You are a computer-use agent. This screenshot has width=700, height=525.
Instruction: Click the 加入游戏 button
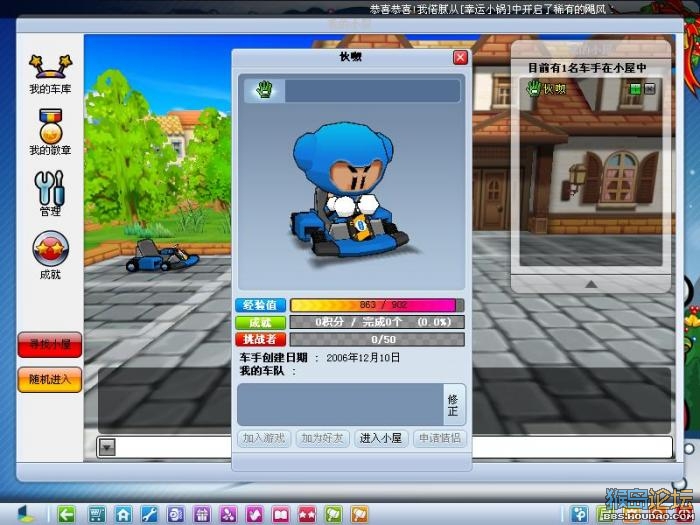264,439
